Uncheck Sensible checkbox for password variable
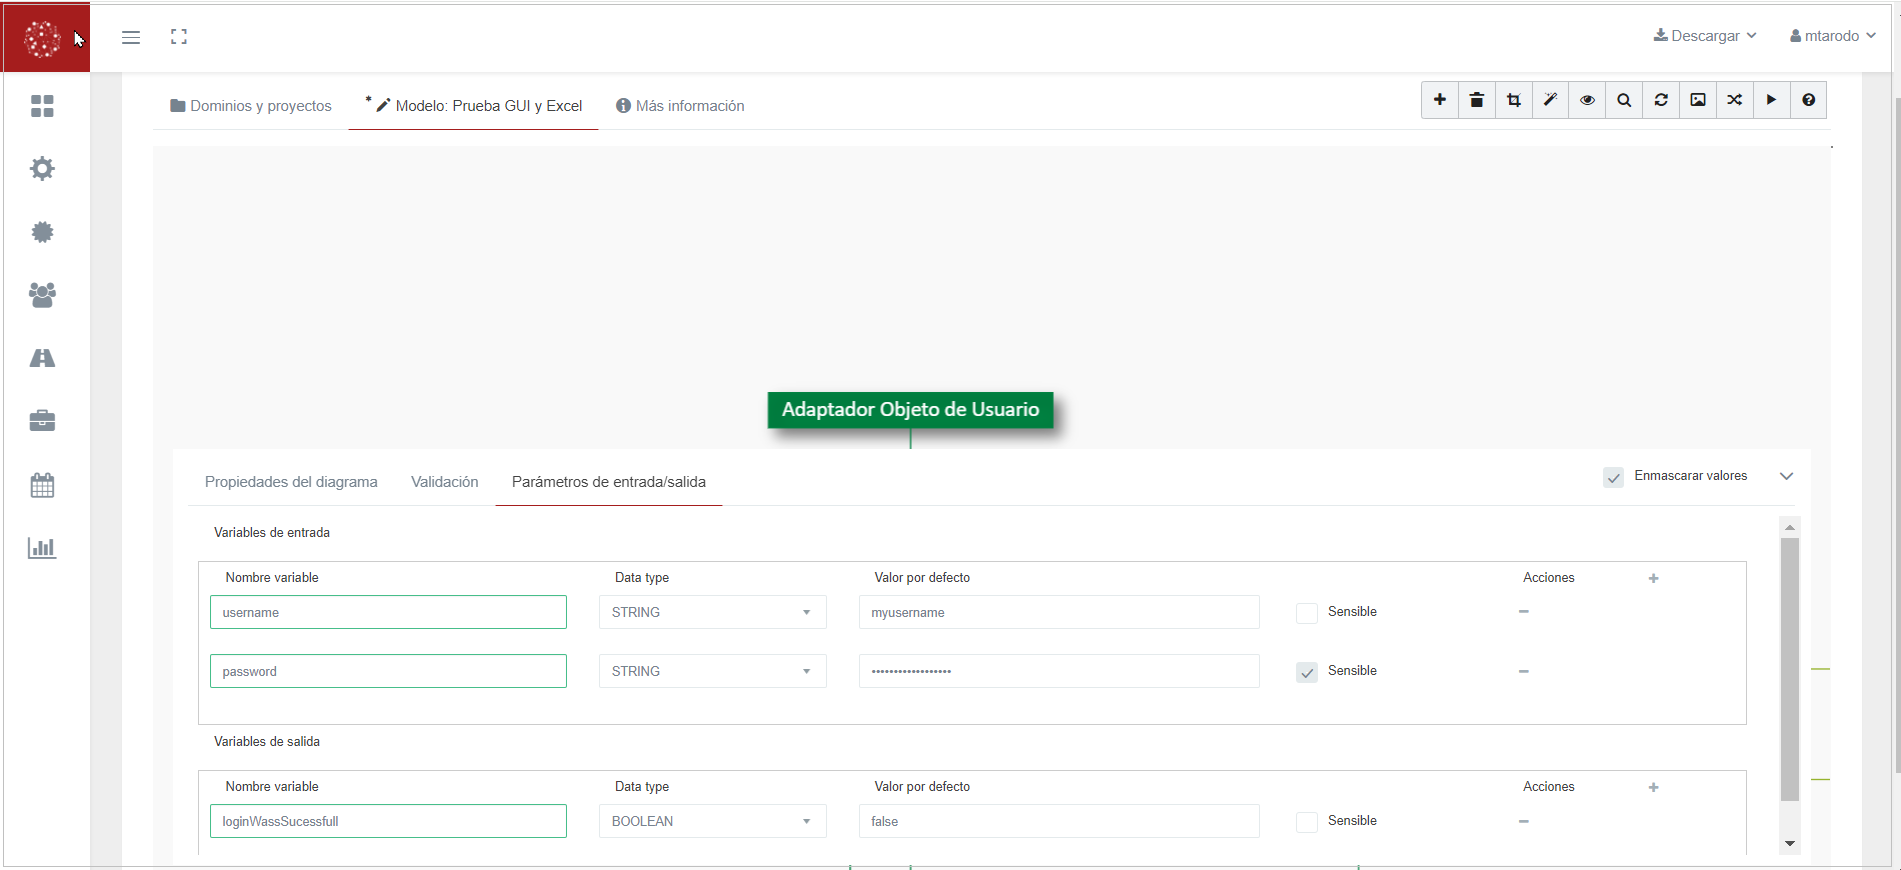Screen dimensions: 1901x870 coord(1306,672)
